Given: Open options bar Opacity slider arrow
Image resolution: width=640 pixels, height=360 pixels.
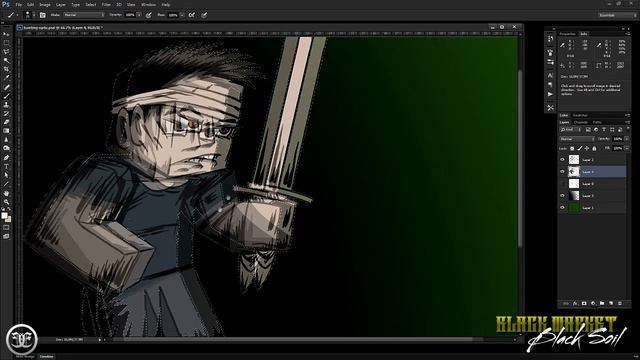Looking at the screenshot, I should tap(139, 15).
